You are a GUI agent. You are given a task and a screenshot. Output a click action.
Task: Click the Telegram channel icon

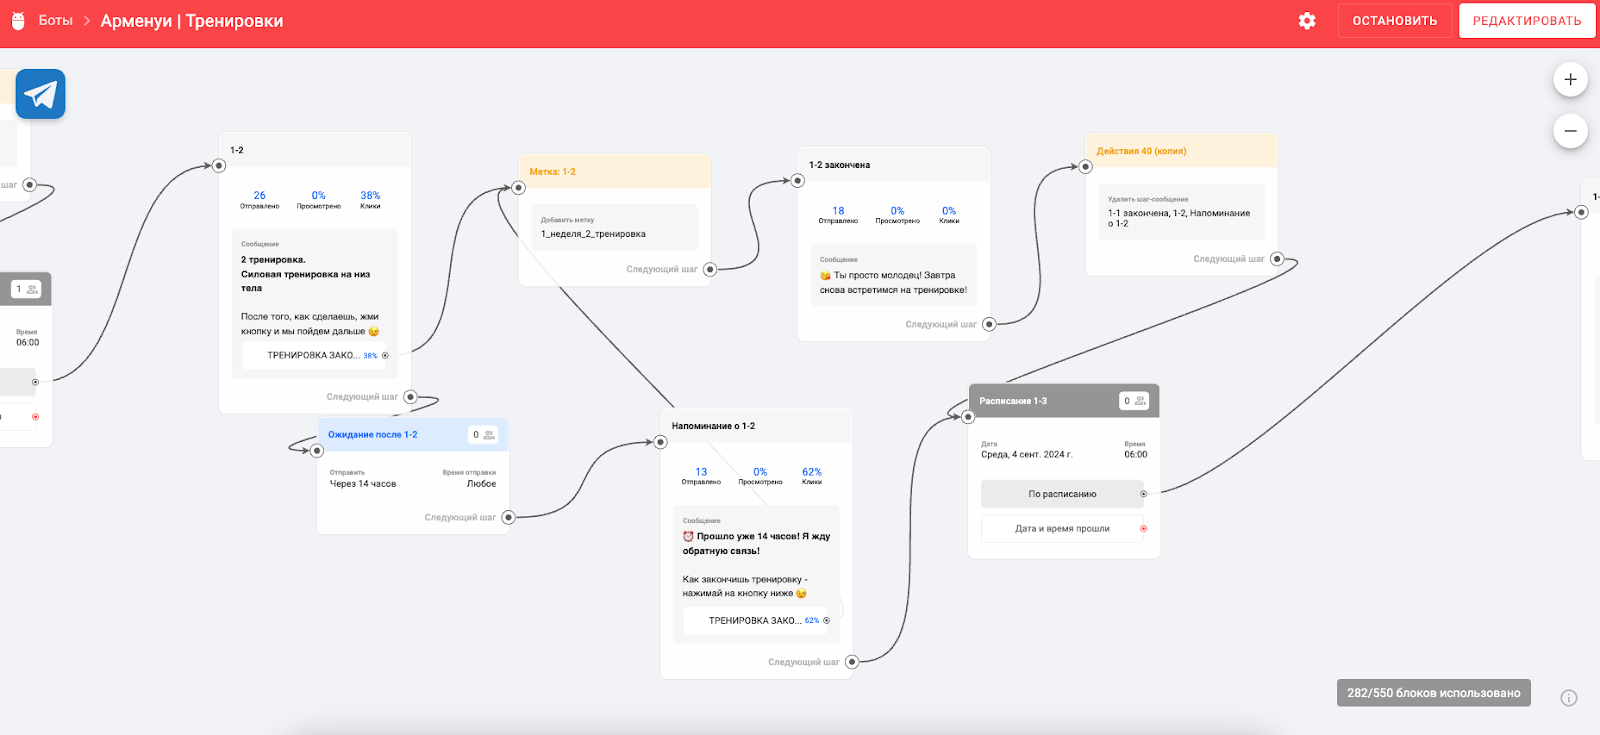click(x=40, y=94)
